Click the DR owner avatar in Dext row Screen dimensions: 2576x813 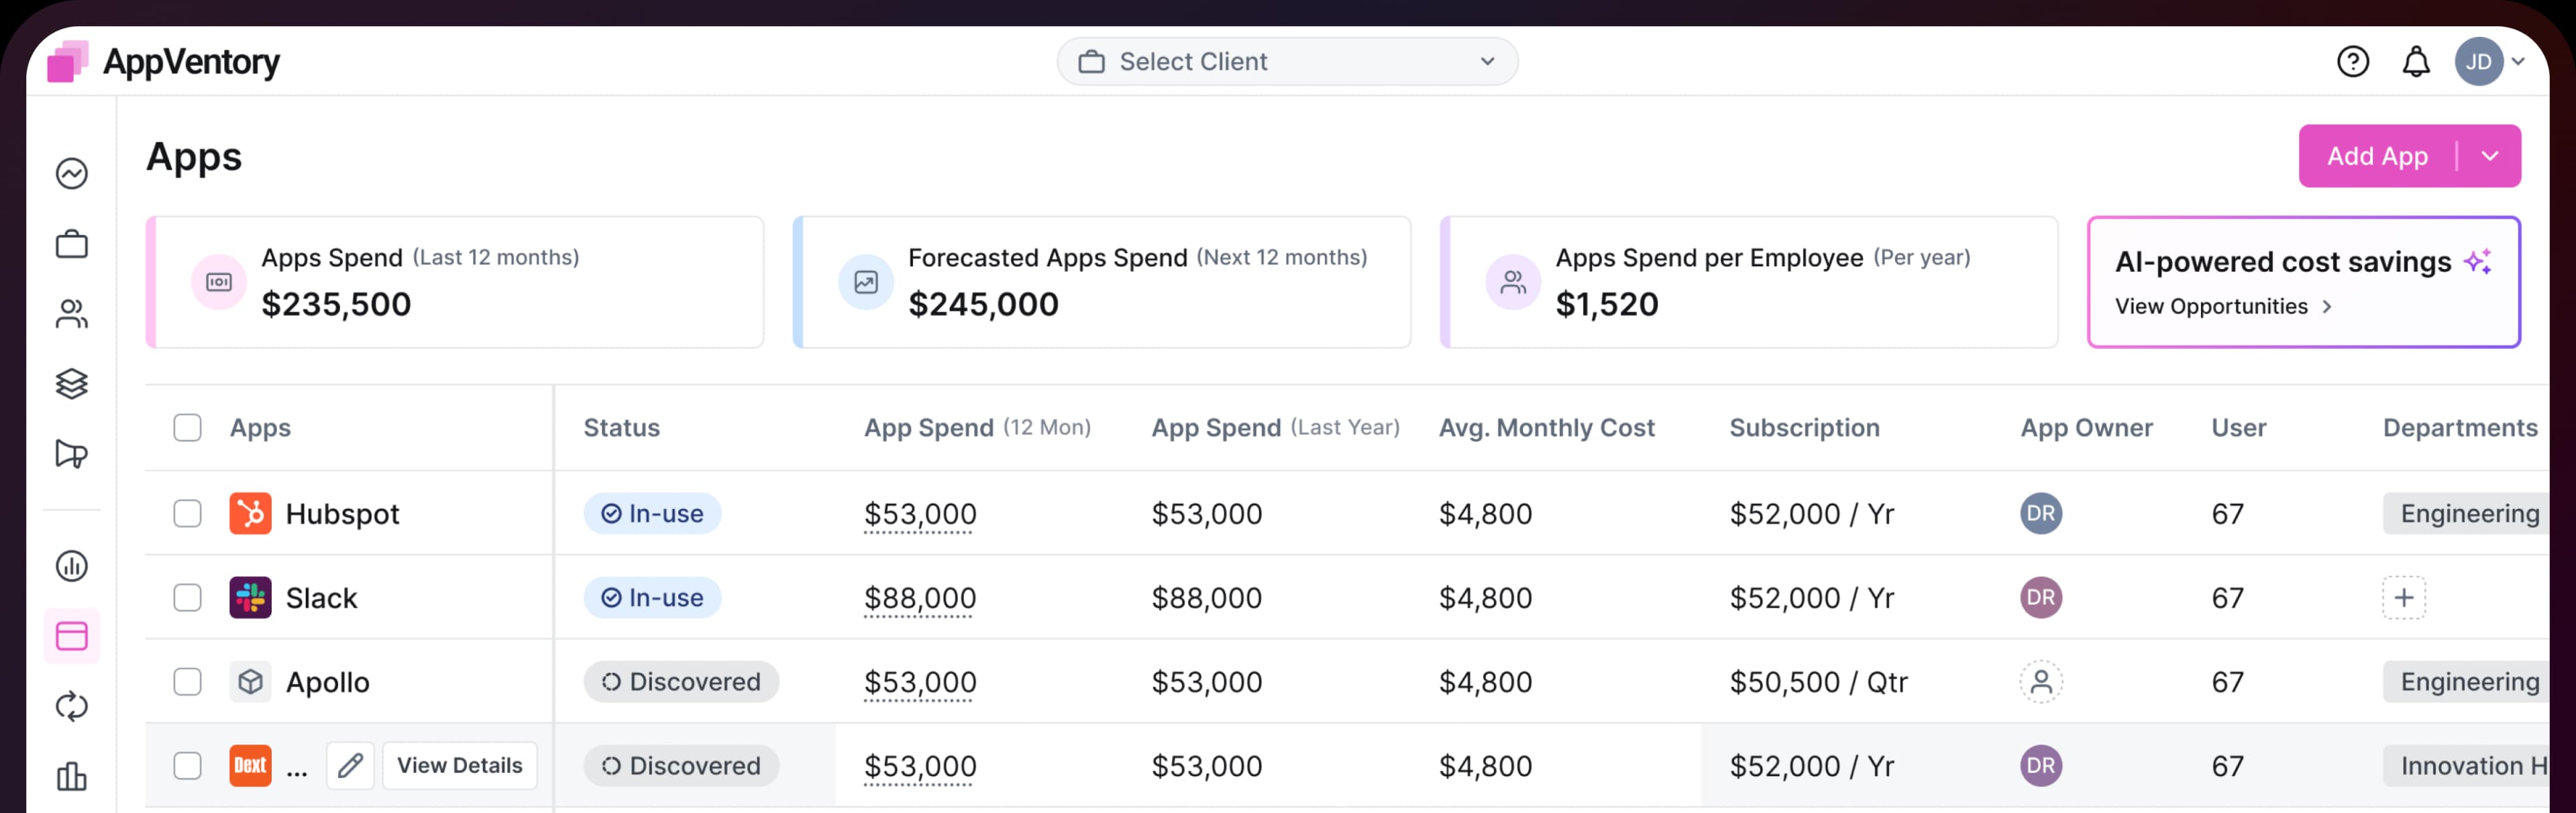[x=2041, y=766]
